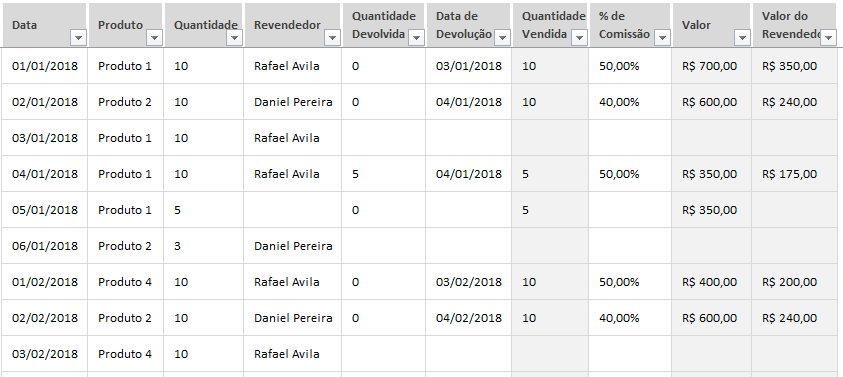Image resolution: width=843 pixels, height=377 pixels.
Task: Open the Data de Devolução filter dropdown
Action: click(x=502, y=38)
